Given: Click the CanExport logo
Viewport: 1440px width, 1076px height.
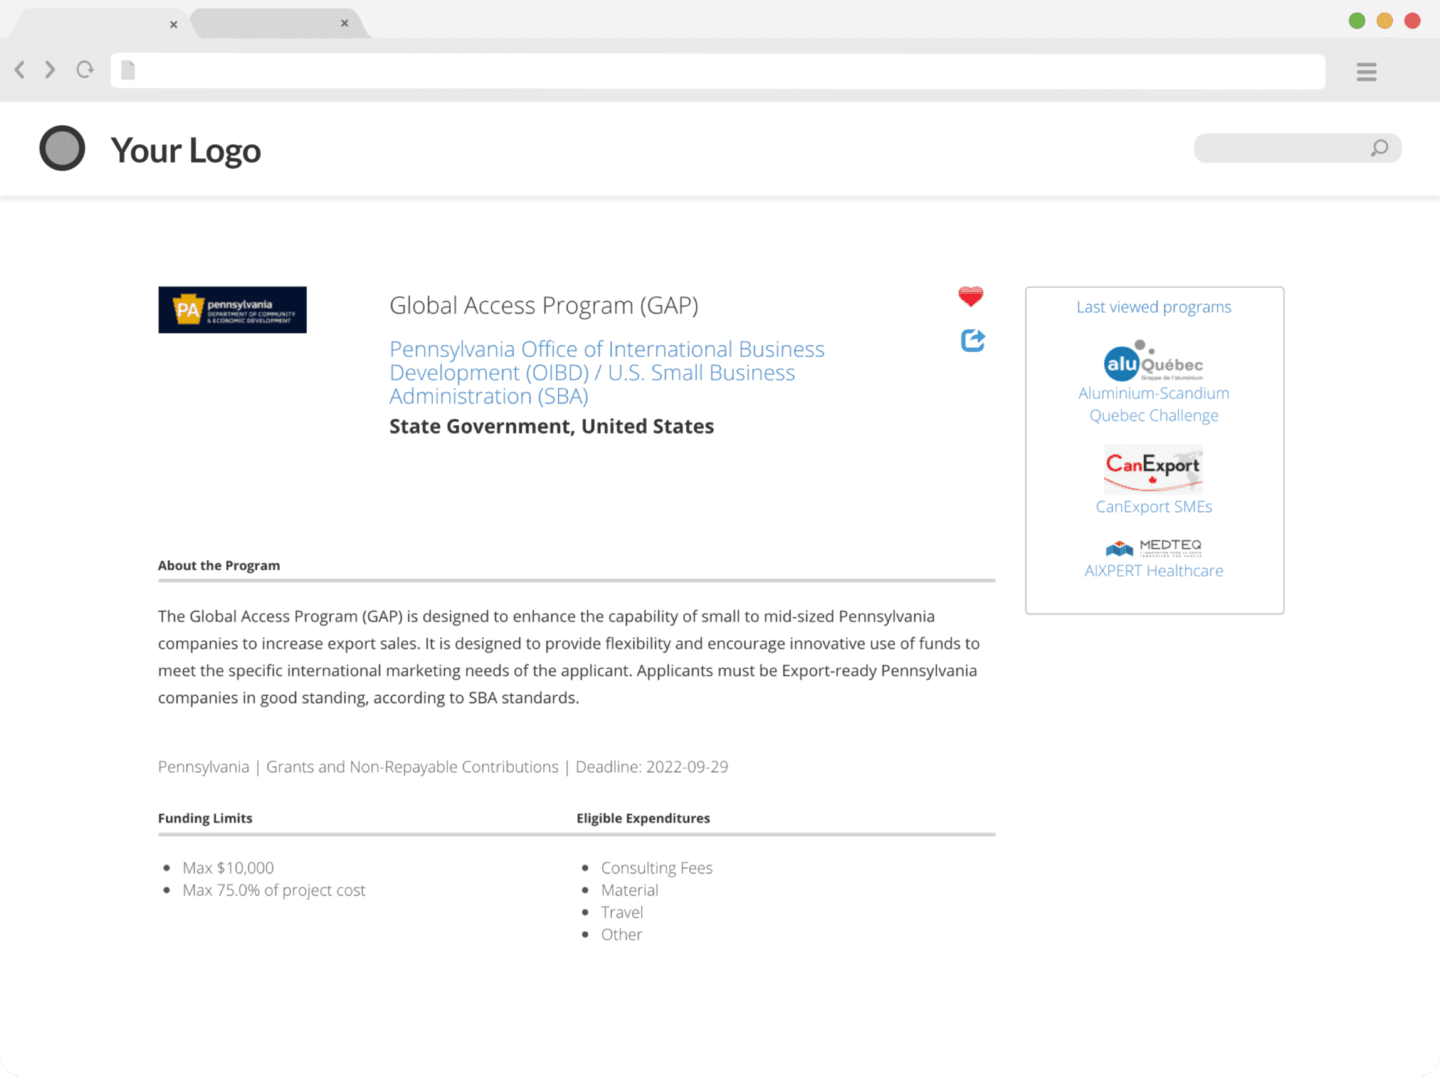Looking at the screenshot, I should pyautogui.click(x=1153, y=469).
